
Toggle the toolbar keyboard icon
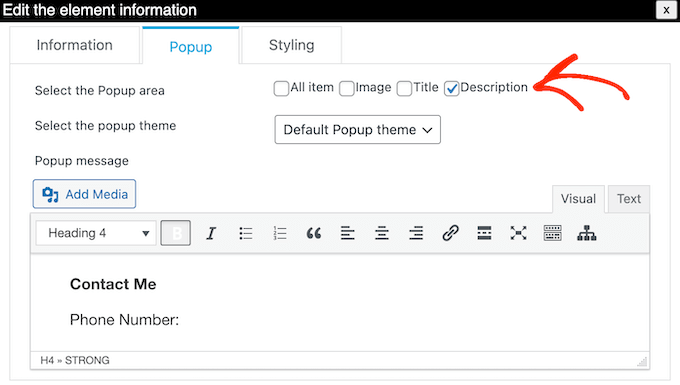pyautogui.click(x=552, y=233)
